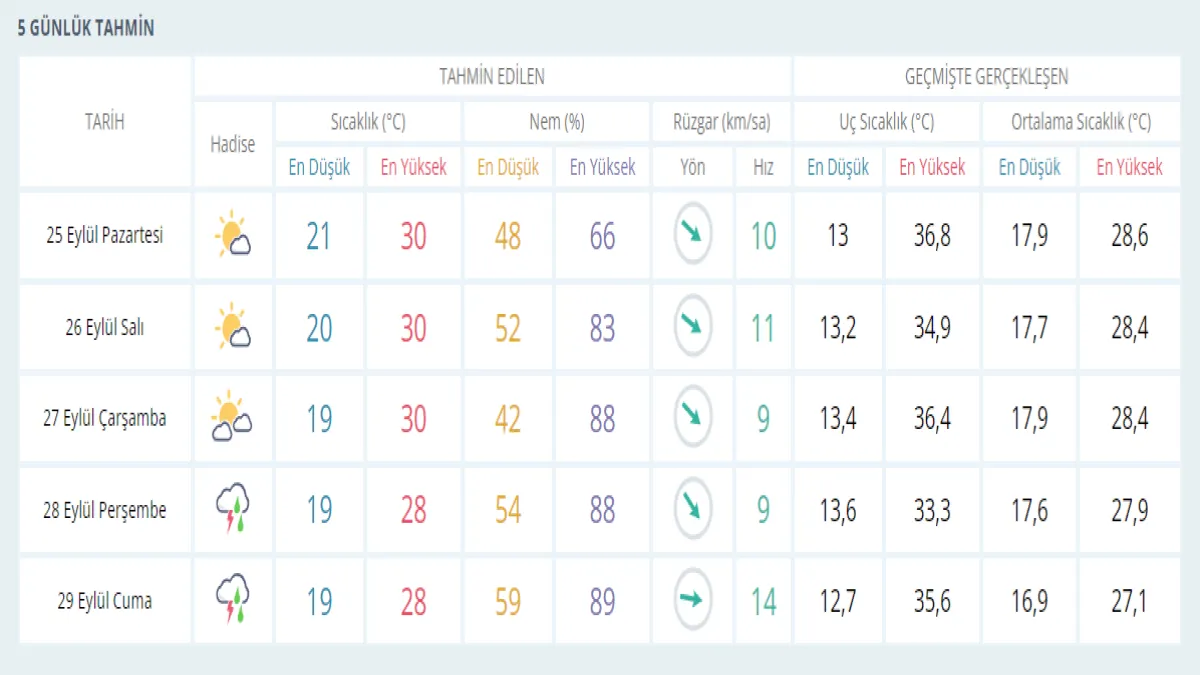The width and height of the screenshot is (1200, 675).
Task: Click the thunderstorm icon for 28 Eylül Perşembe
Action: pos(232,510)
